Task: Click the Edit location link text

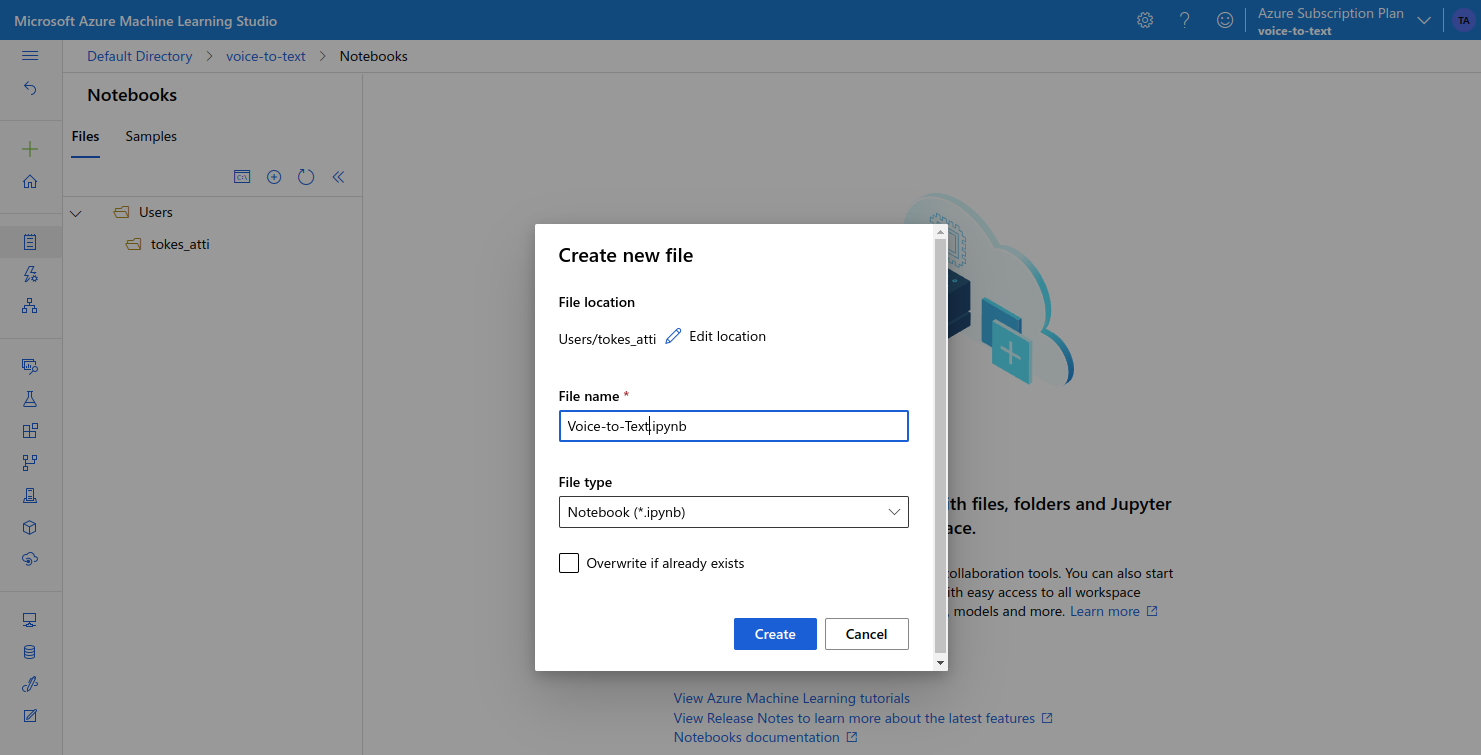Action: coord(727,336)
